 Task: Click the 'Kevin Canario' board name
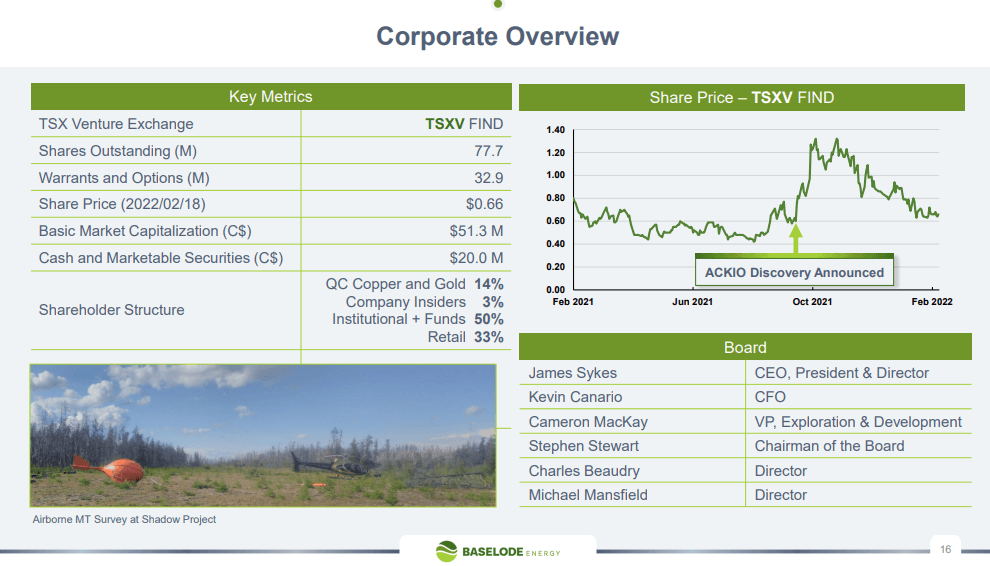tap(575, 397)
